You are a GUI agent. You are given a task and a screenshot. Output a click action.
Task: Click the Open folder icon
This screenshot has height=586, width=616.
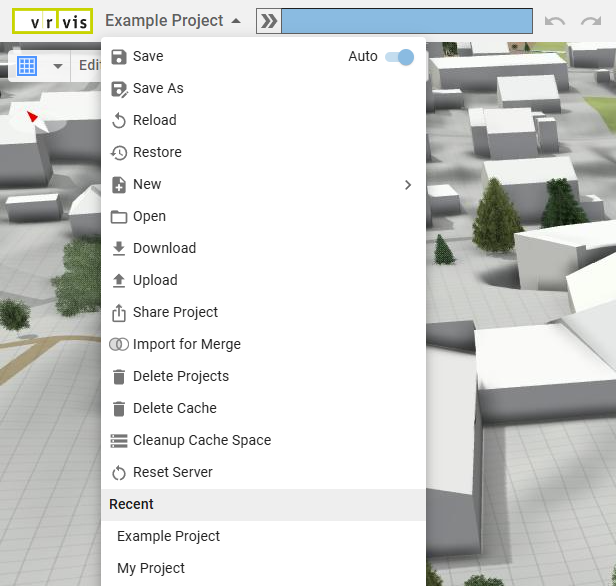coord(119,216)
